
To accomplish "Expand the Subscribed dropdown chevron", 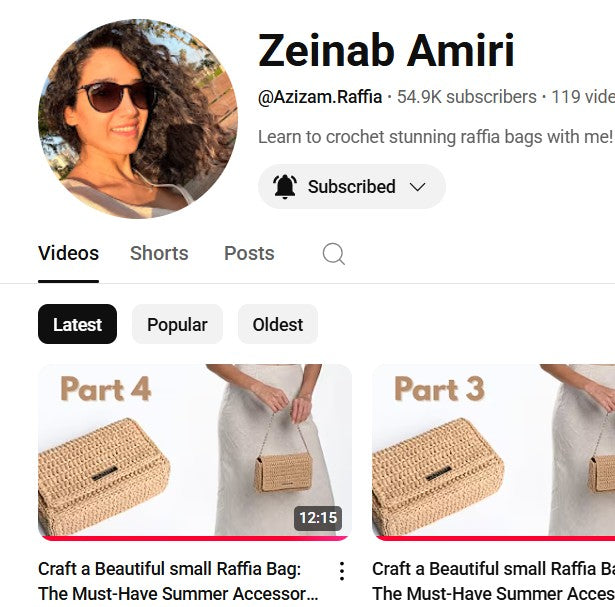I will coord(417,187).
